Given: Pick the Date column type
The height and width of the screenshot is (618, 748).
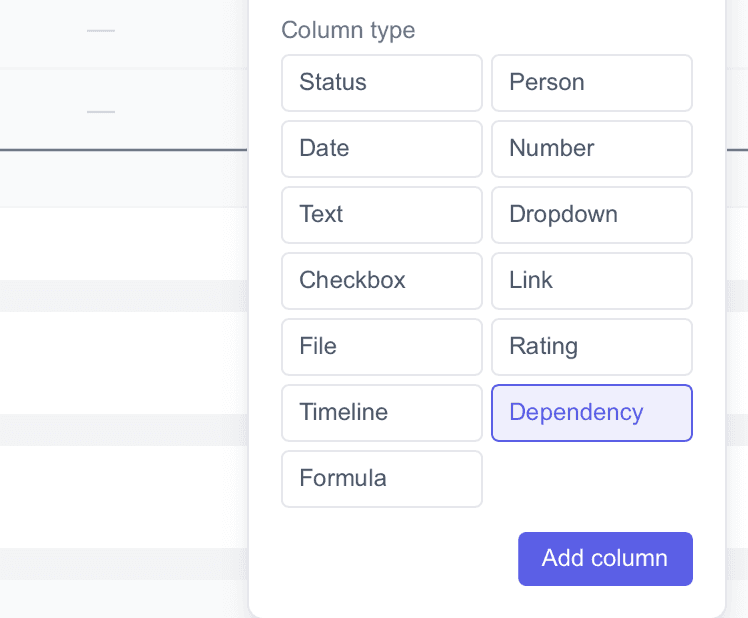Looking at the screenshot, I should (381, 149).
